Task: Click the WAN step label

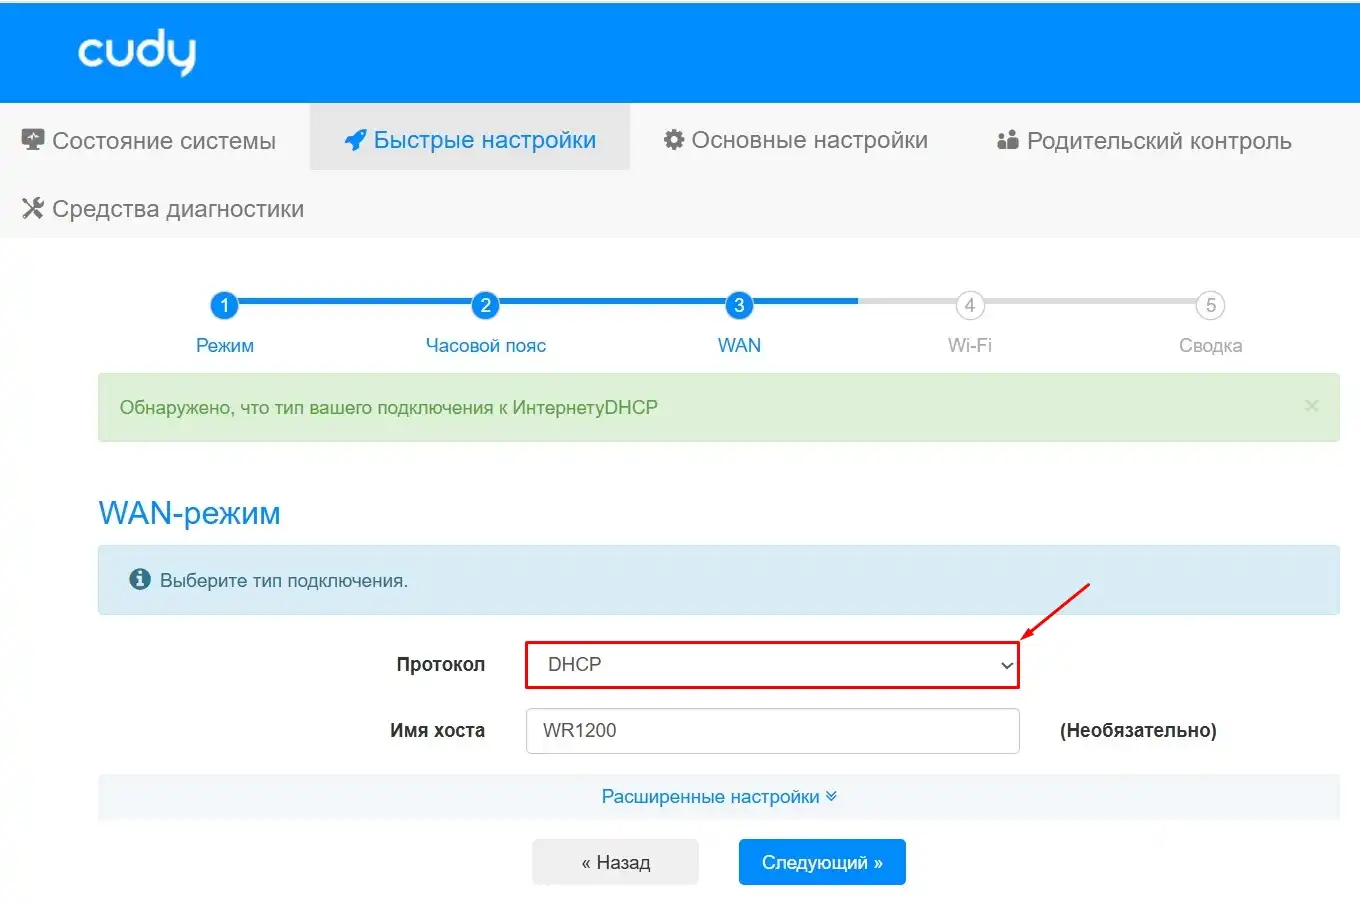Action: pyautogui.click(x=739, y=346)
